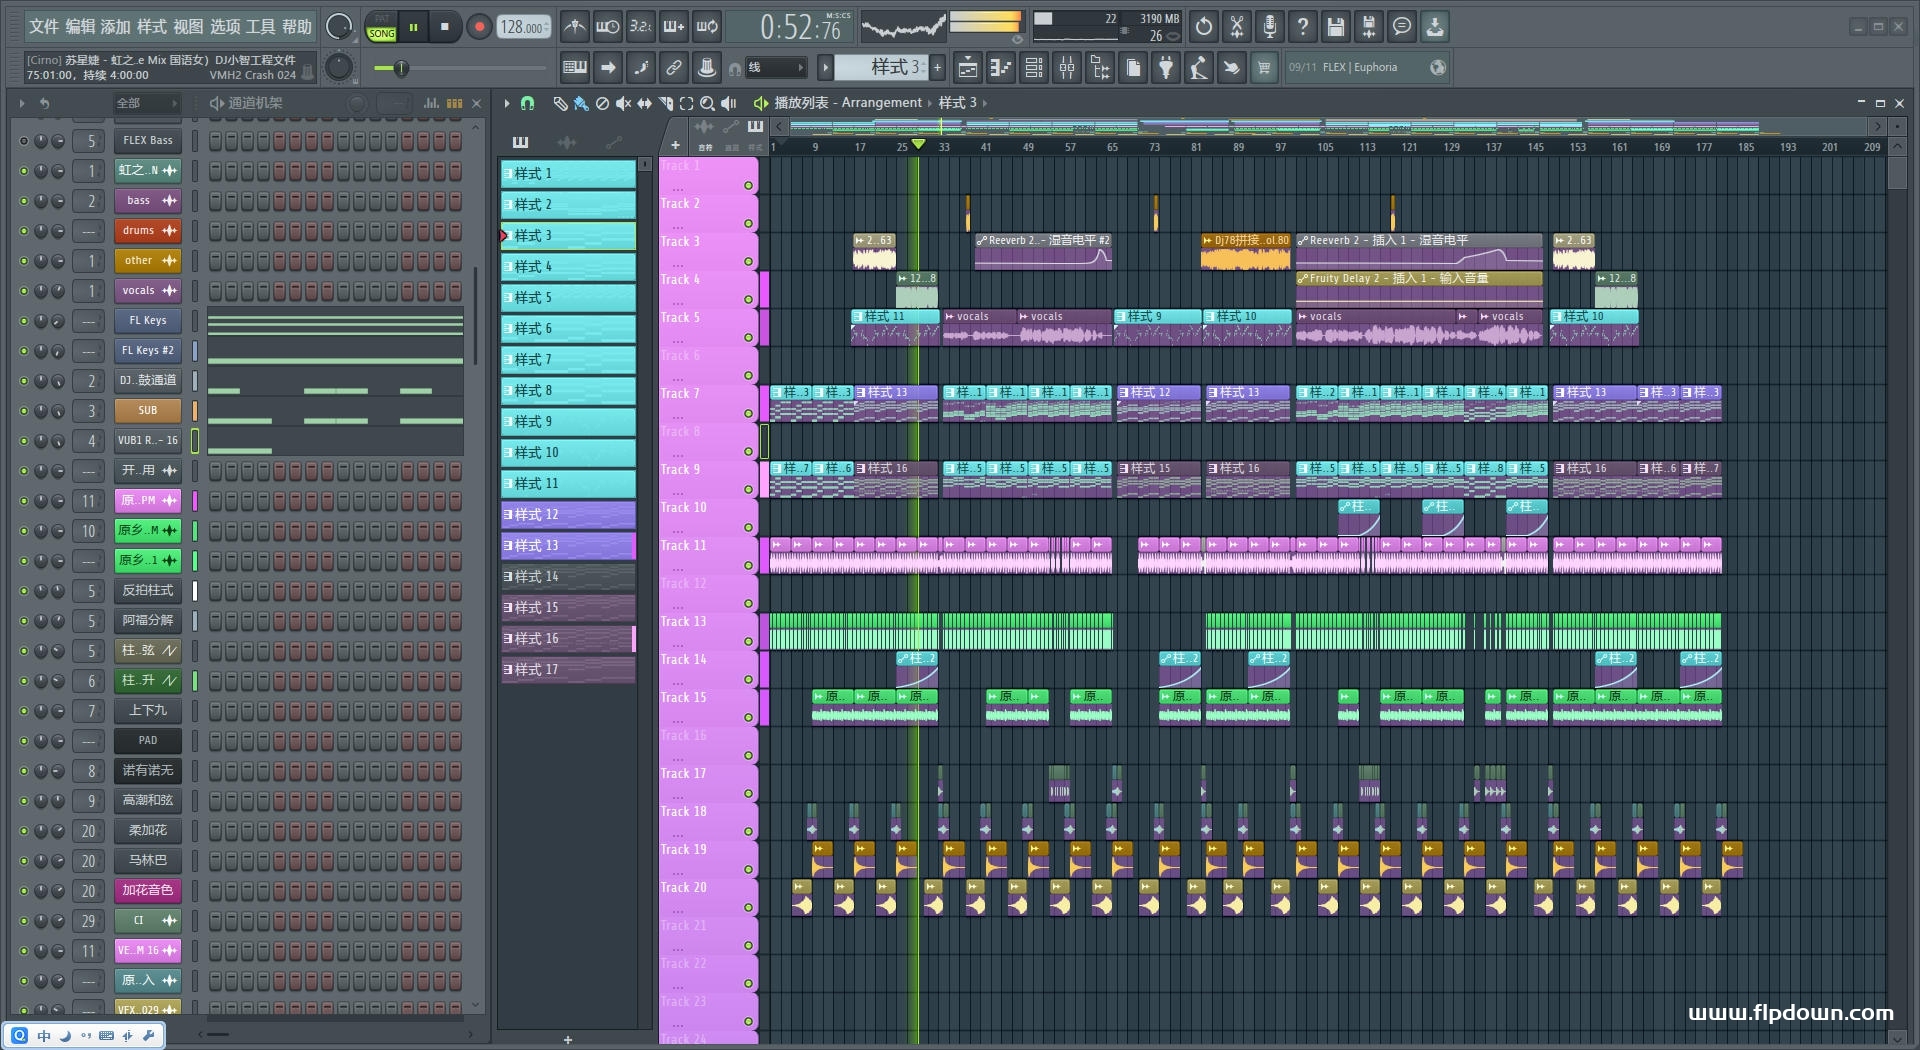Open the 全部 channel filter dropdown

point(146,103)
